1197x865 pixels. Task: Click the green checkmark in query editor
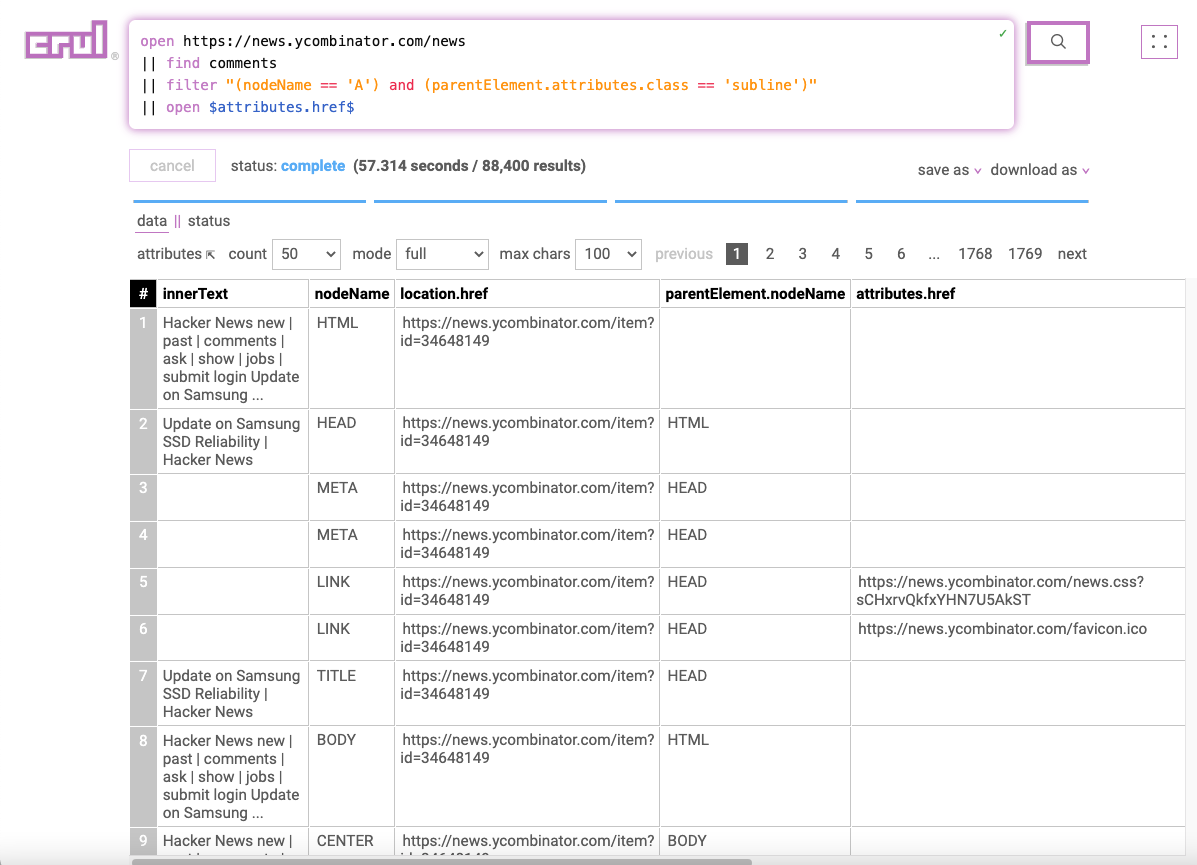1002,34
